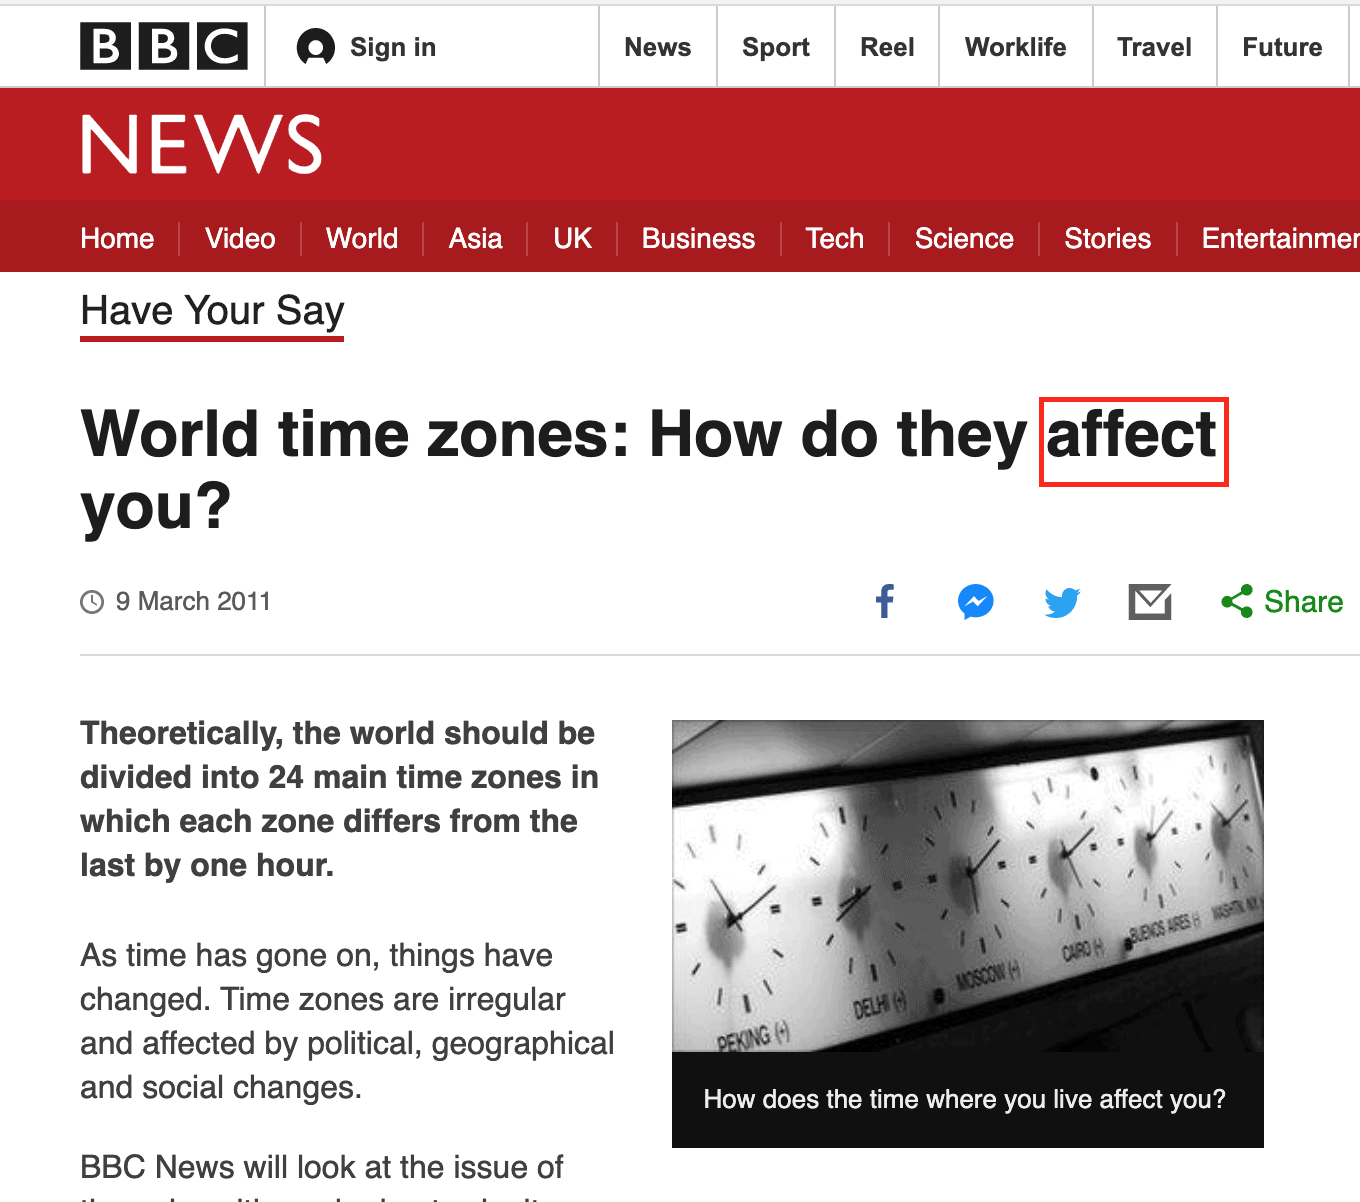The width and height of the screenshot is (1360, 1202).
Task: Open the Business news section
Action: [698, 238]
